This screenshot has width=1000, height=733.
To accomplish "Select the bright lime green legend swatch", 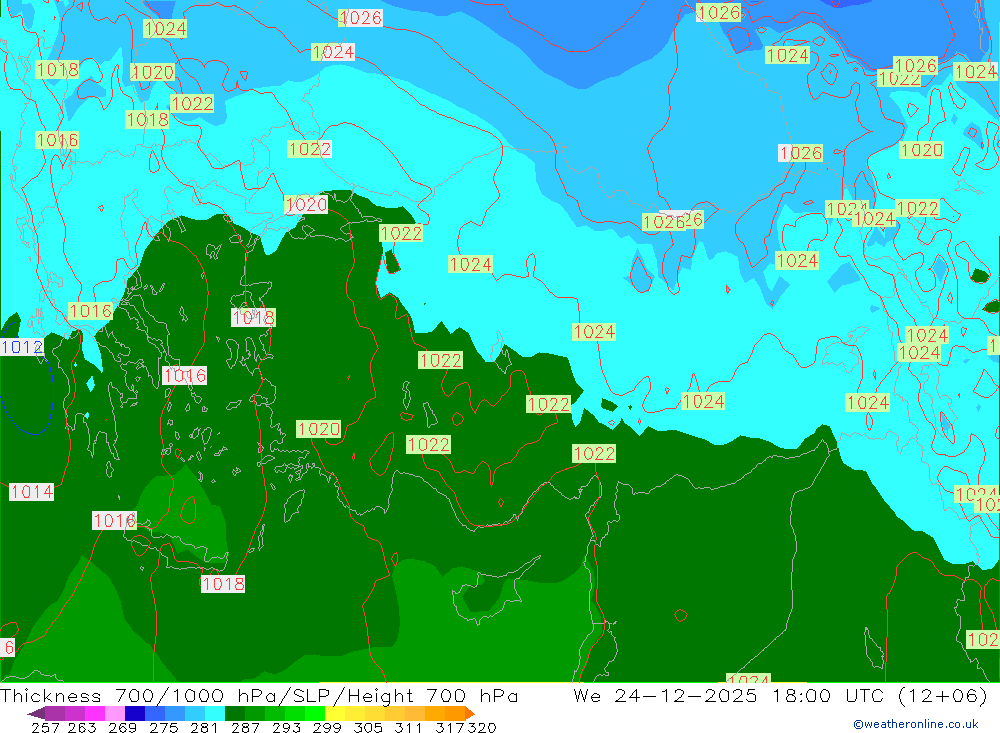I will [x=315, y=713].
